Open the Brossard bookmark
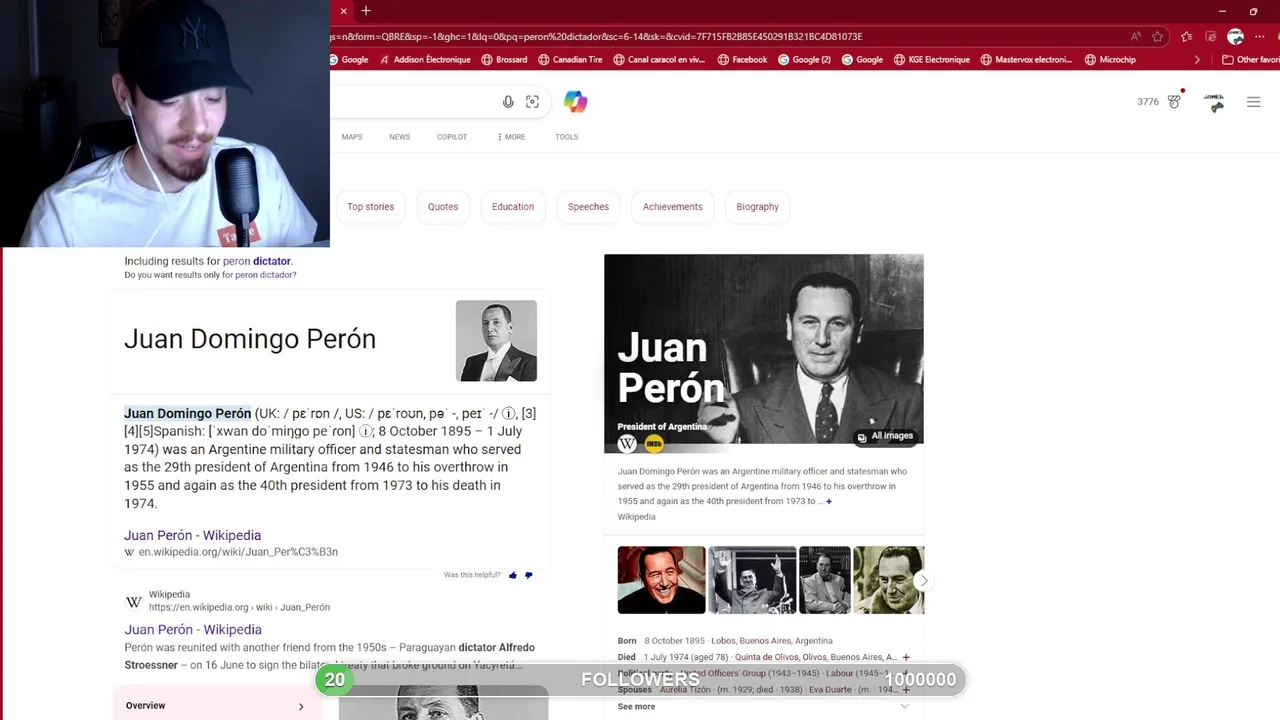Viewport: 1280px width, 720px height. (x=504, y=60)
